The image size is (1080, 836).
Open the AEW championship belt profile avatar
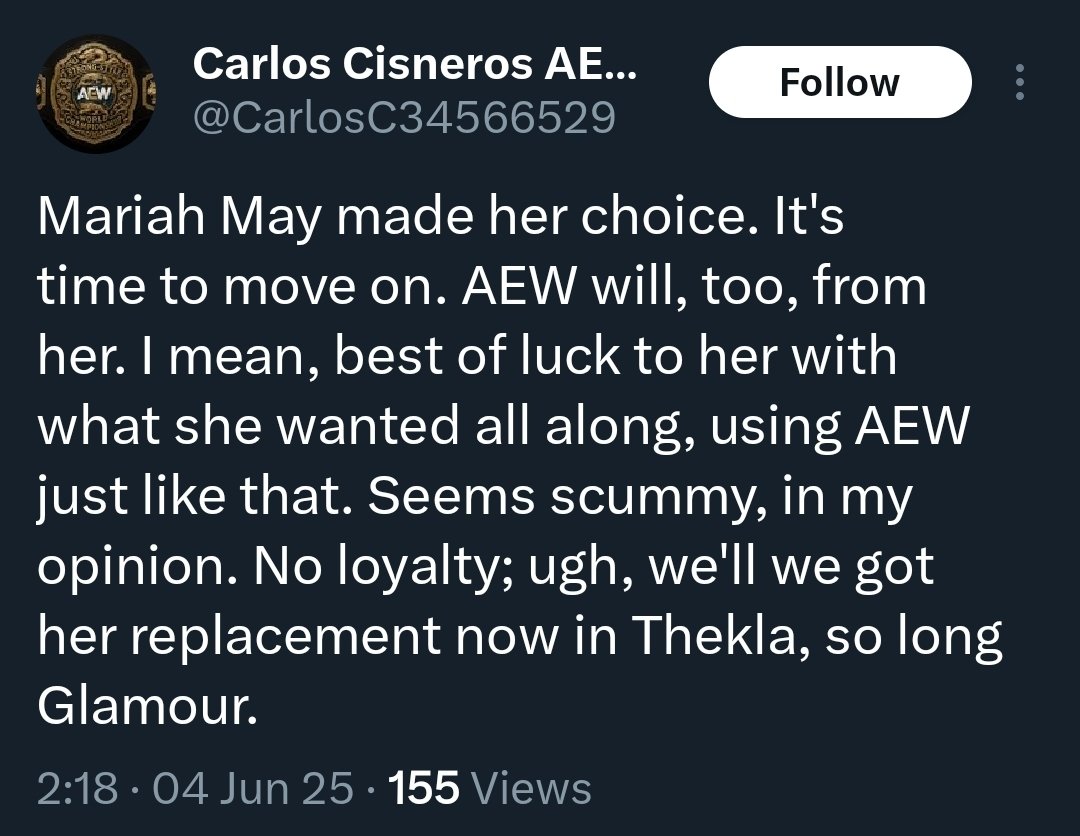point(96,93)
